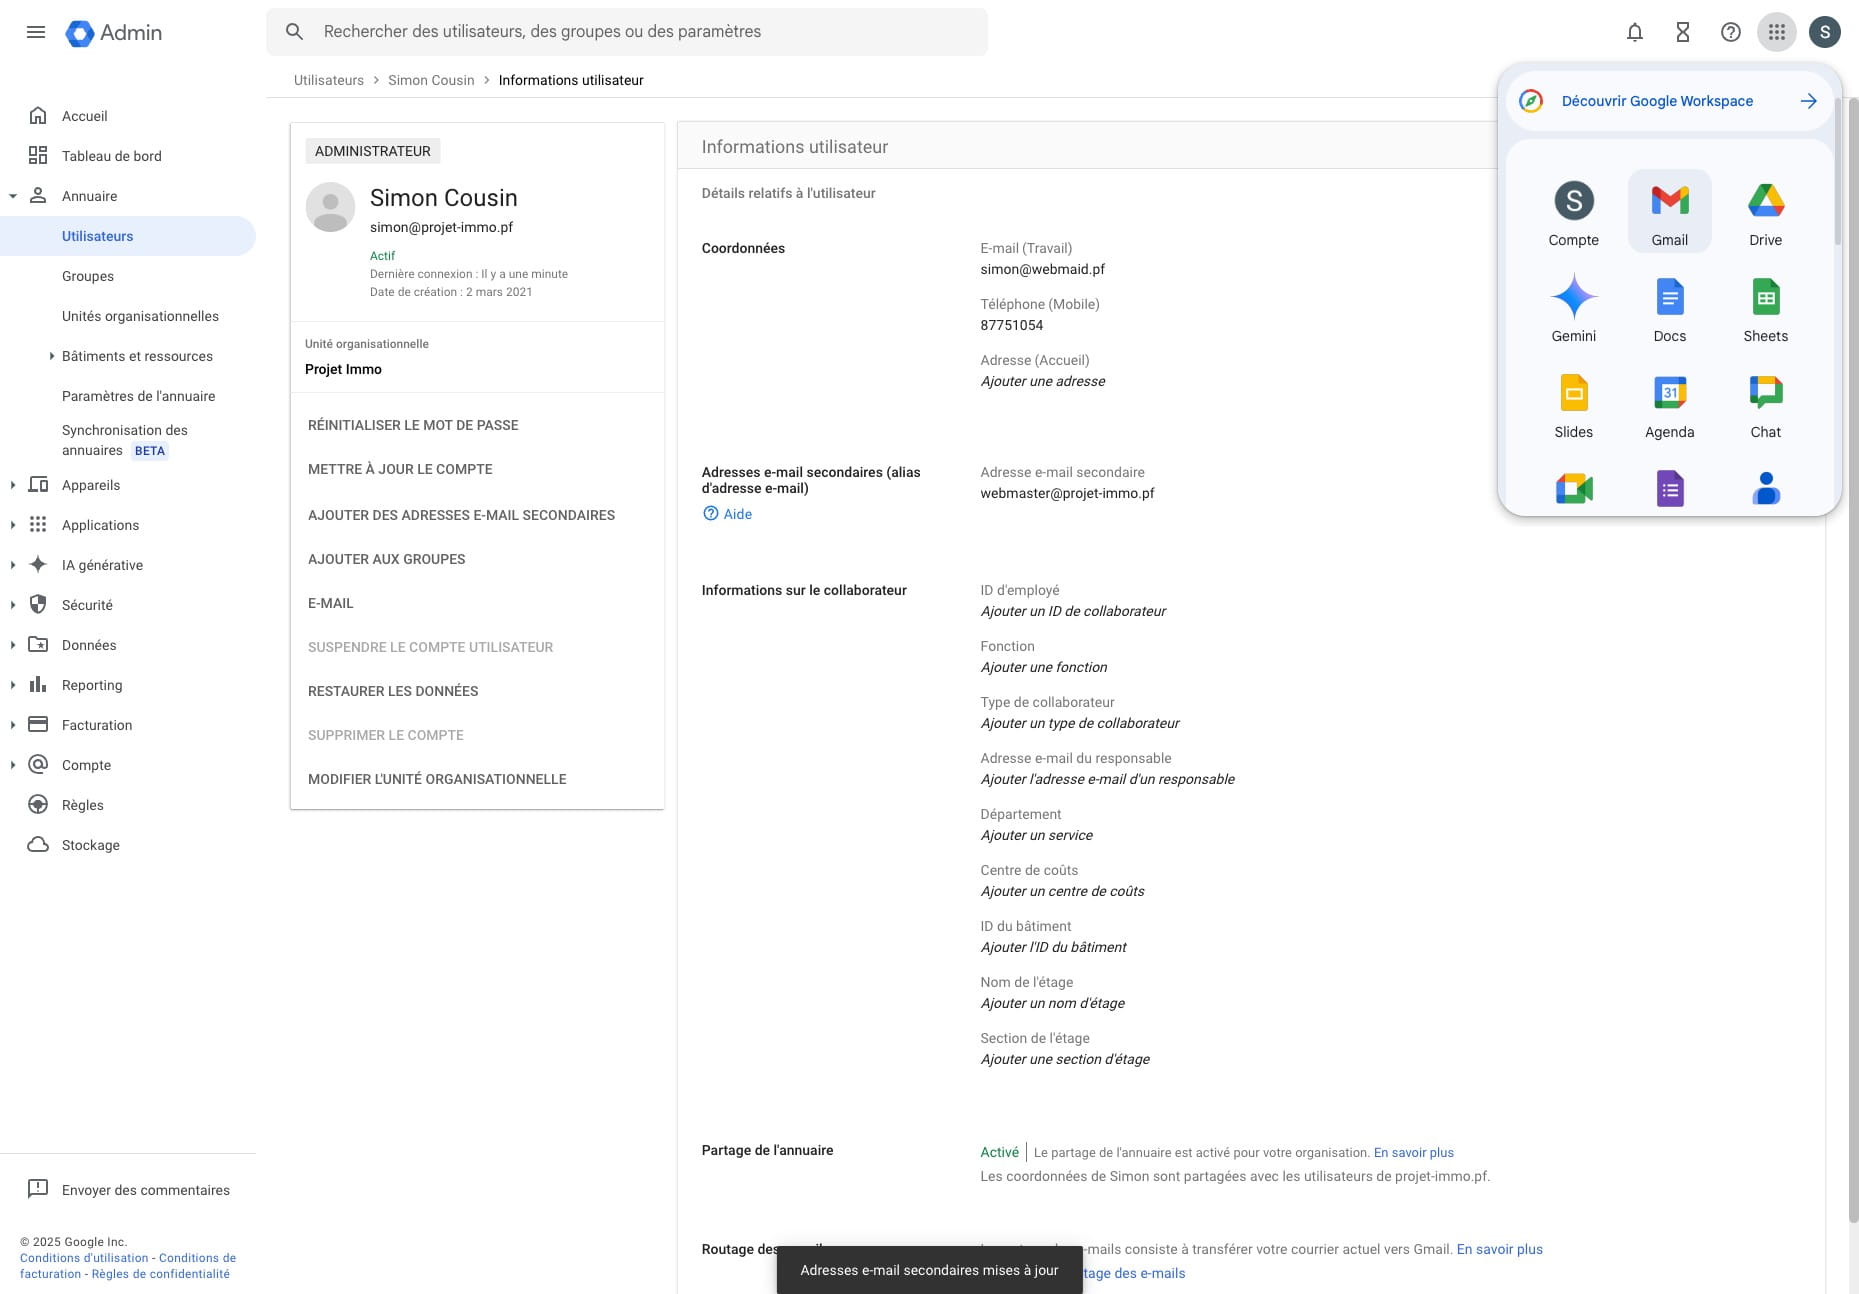This screenshot has width=1859, height=1294.
Task: Open the notifications bell
Action: tap(1634, 31)
